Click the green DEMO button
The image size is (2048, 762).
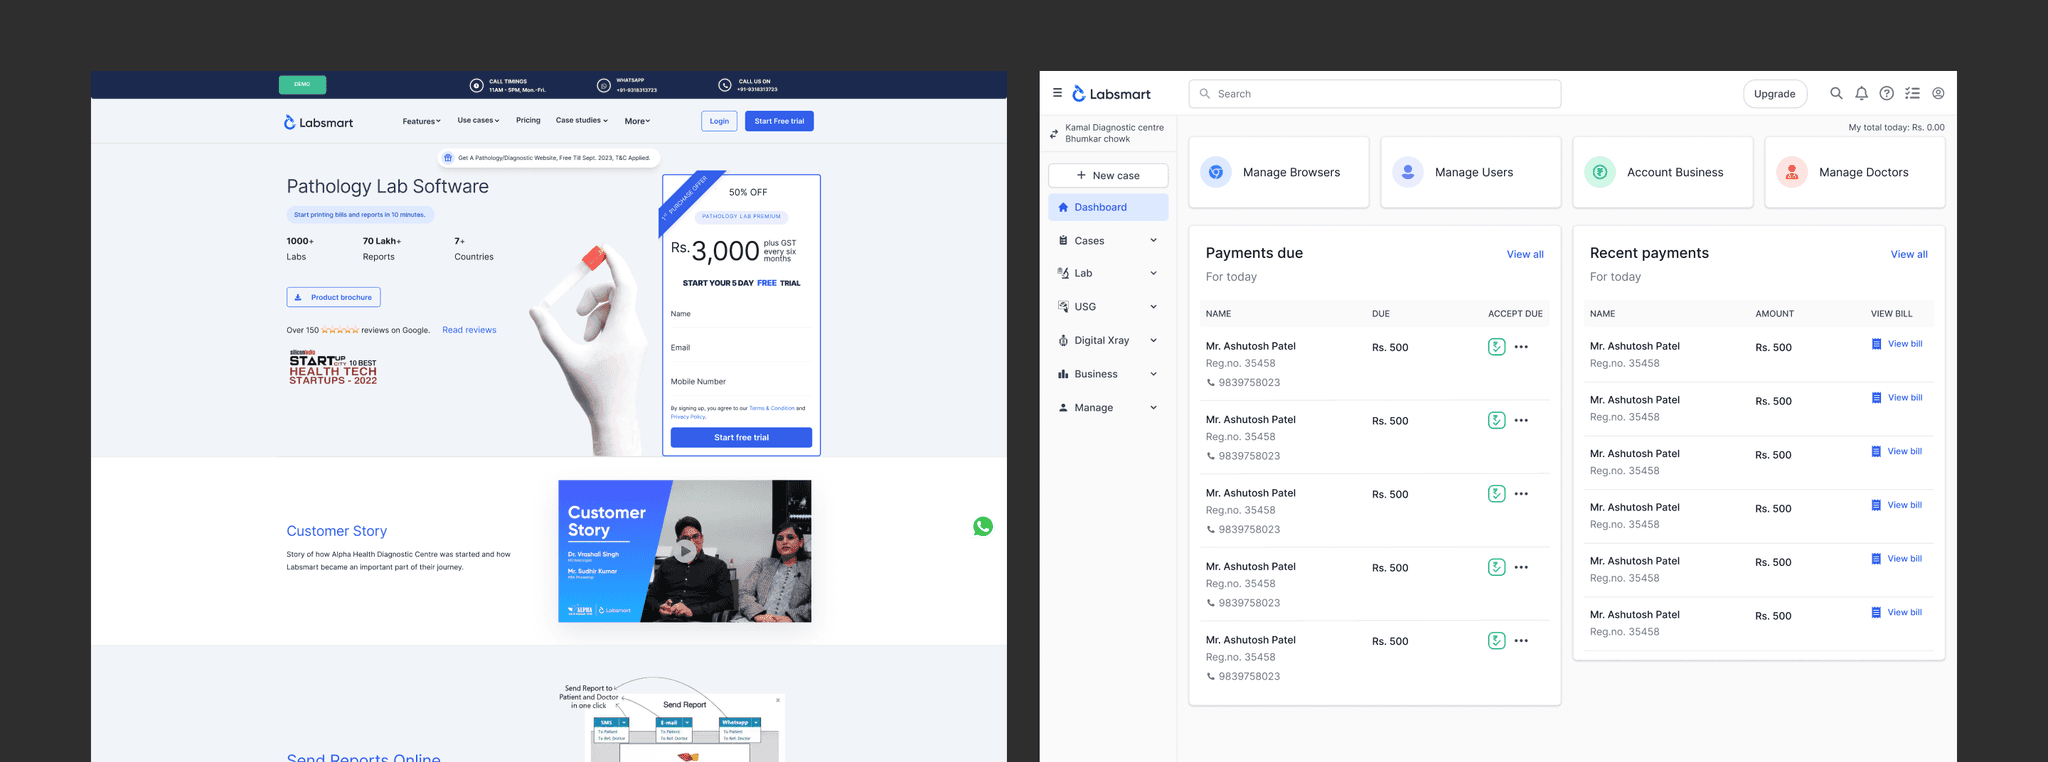tap(302, 84)
